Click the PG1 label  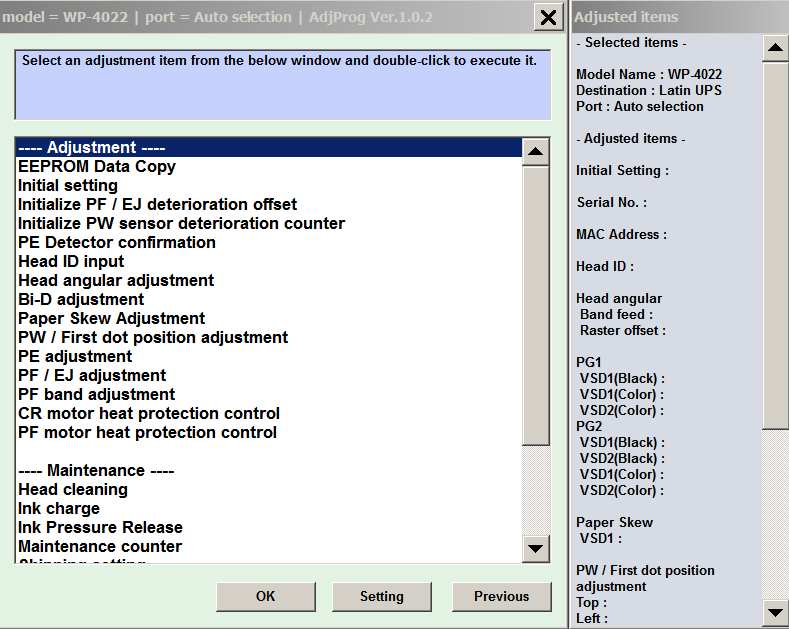click(x=589, y=362)
